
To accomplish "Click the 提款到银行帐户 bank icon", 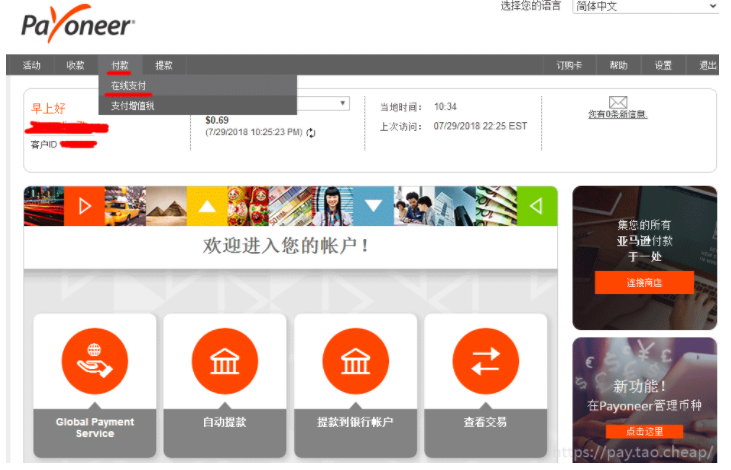I will pyautogui.click(x=355, y=361).
